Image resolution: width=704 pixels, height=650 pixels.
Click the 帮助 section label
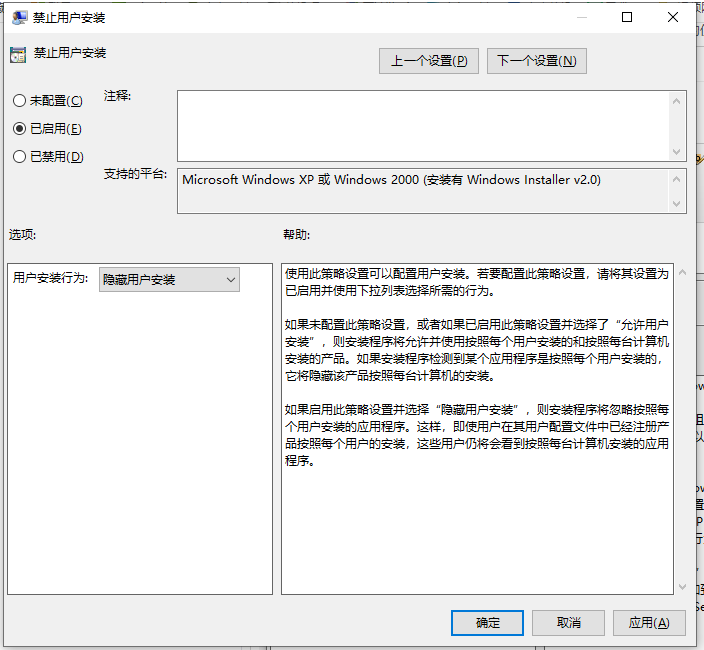(x=296, y=234)
